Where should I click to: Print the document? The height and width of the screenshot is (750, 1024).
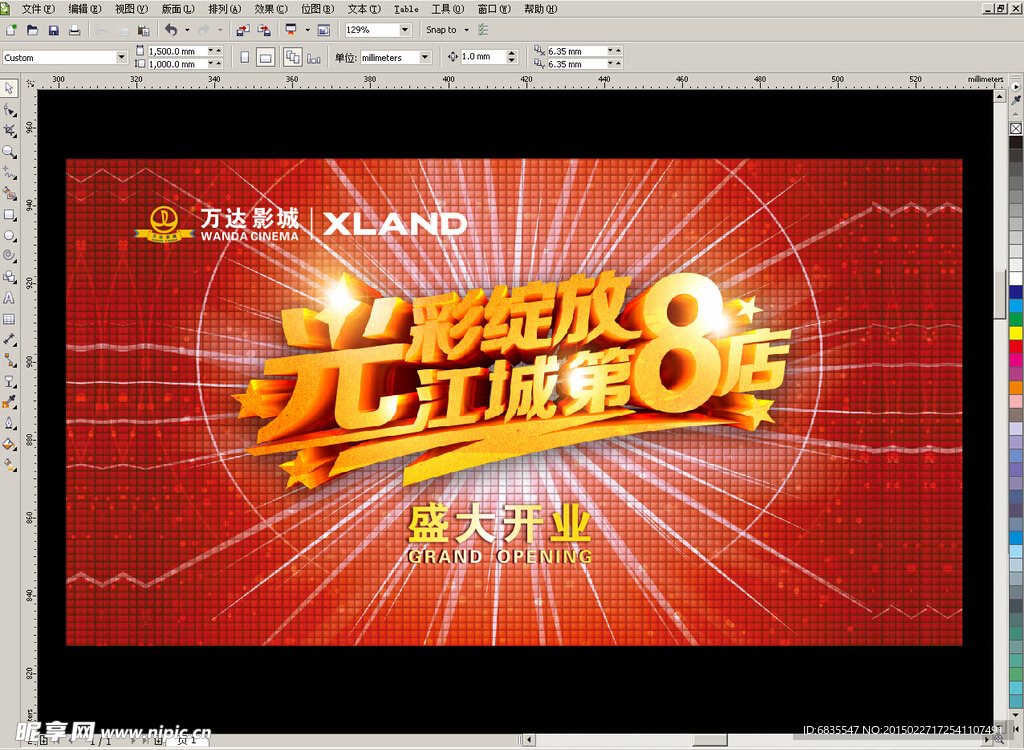[74, 30]
